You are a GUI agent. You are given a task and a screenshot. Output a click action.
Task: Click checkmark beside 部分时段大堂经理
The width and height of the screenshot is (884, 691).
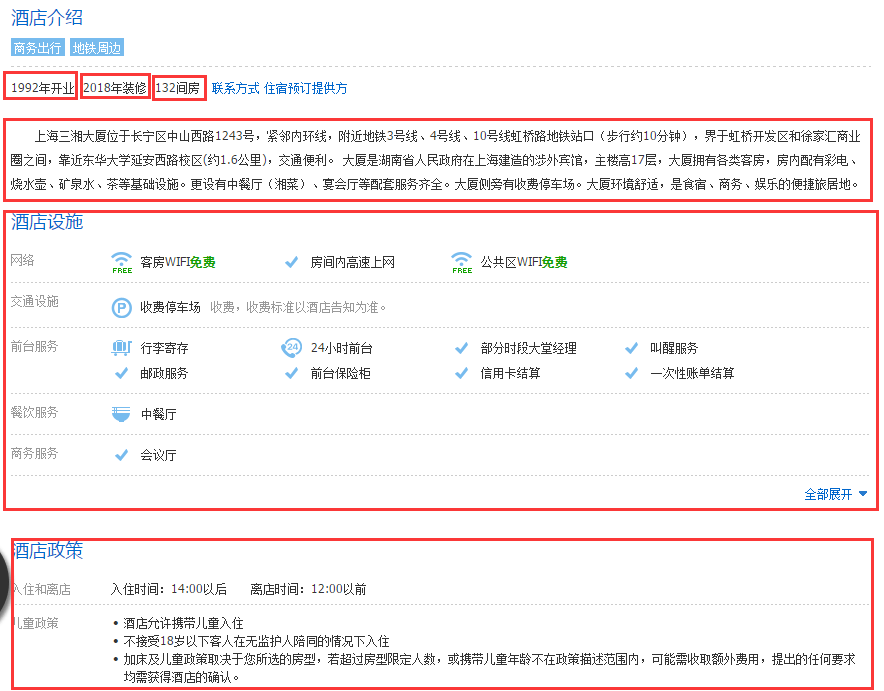[x=462, y=348]
